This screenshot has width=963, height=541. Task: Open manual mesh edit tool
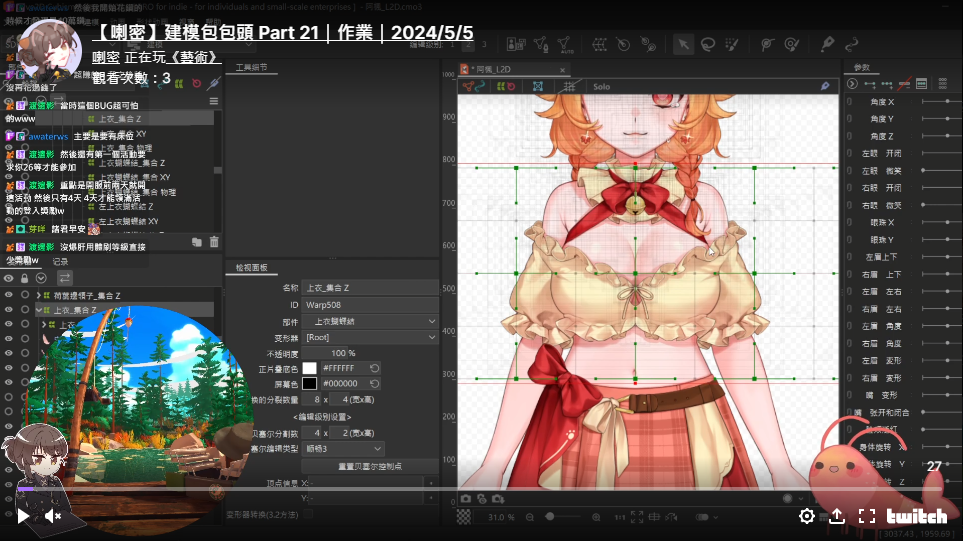(x=540, y=44)
